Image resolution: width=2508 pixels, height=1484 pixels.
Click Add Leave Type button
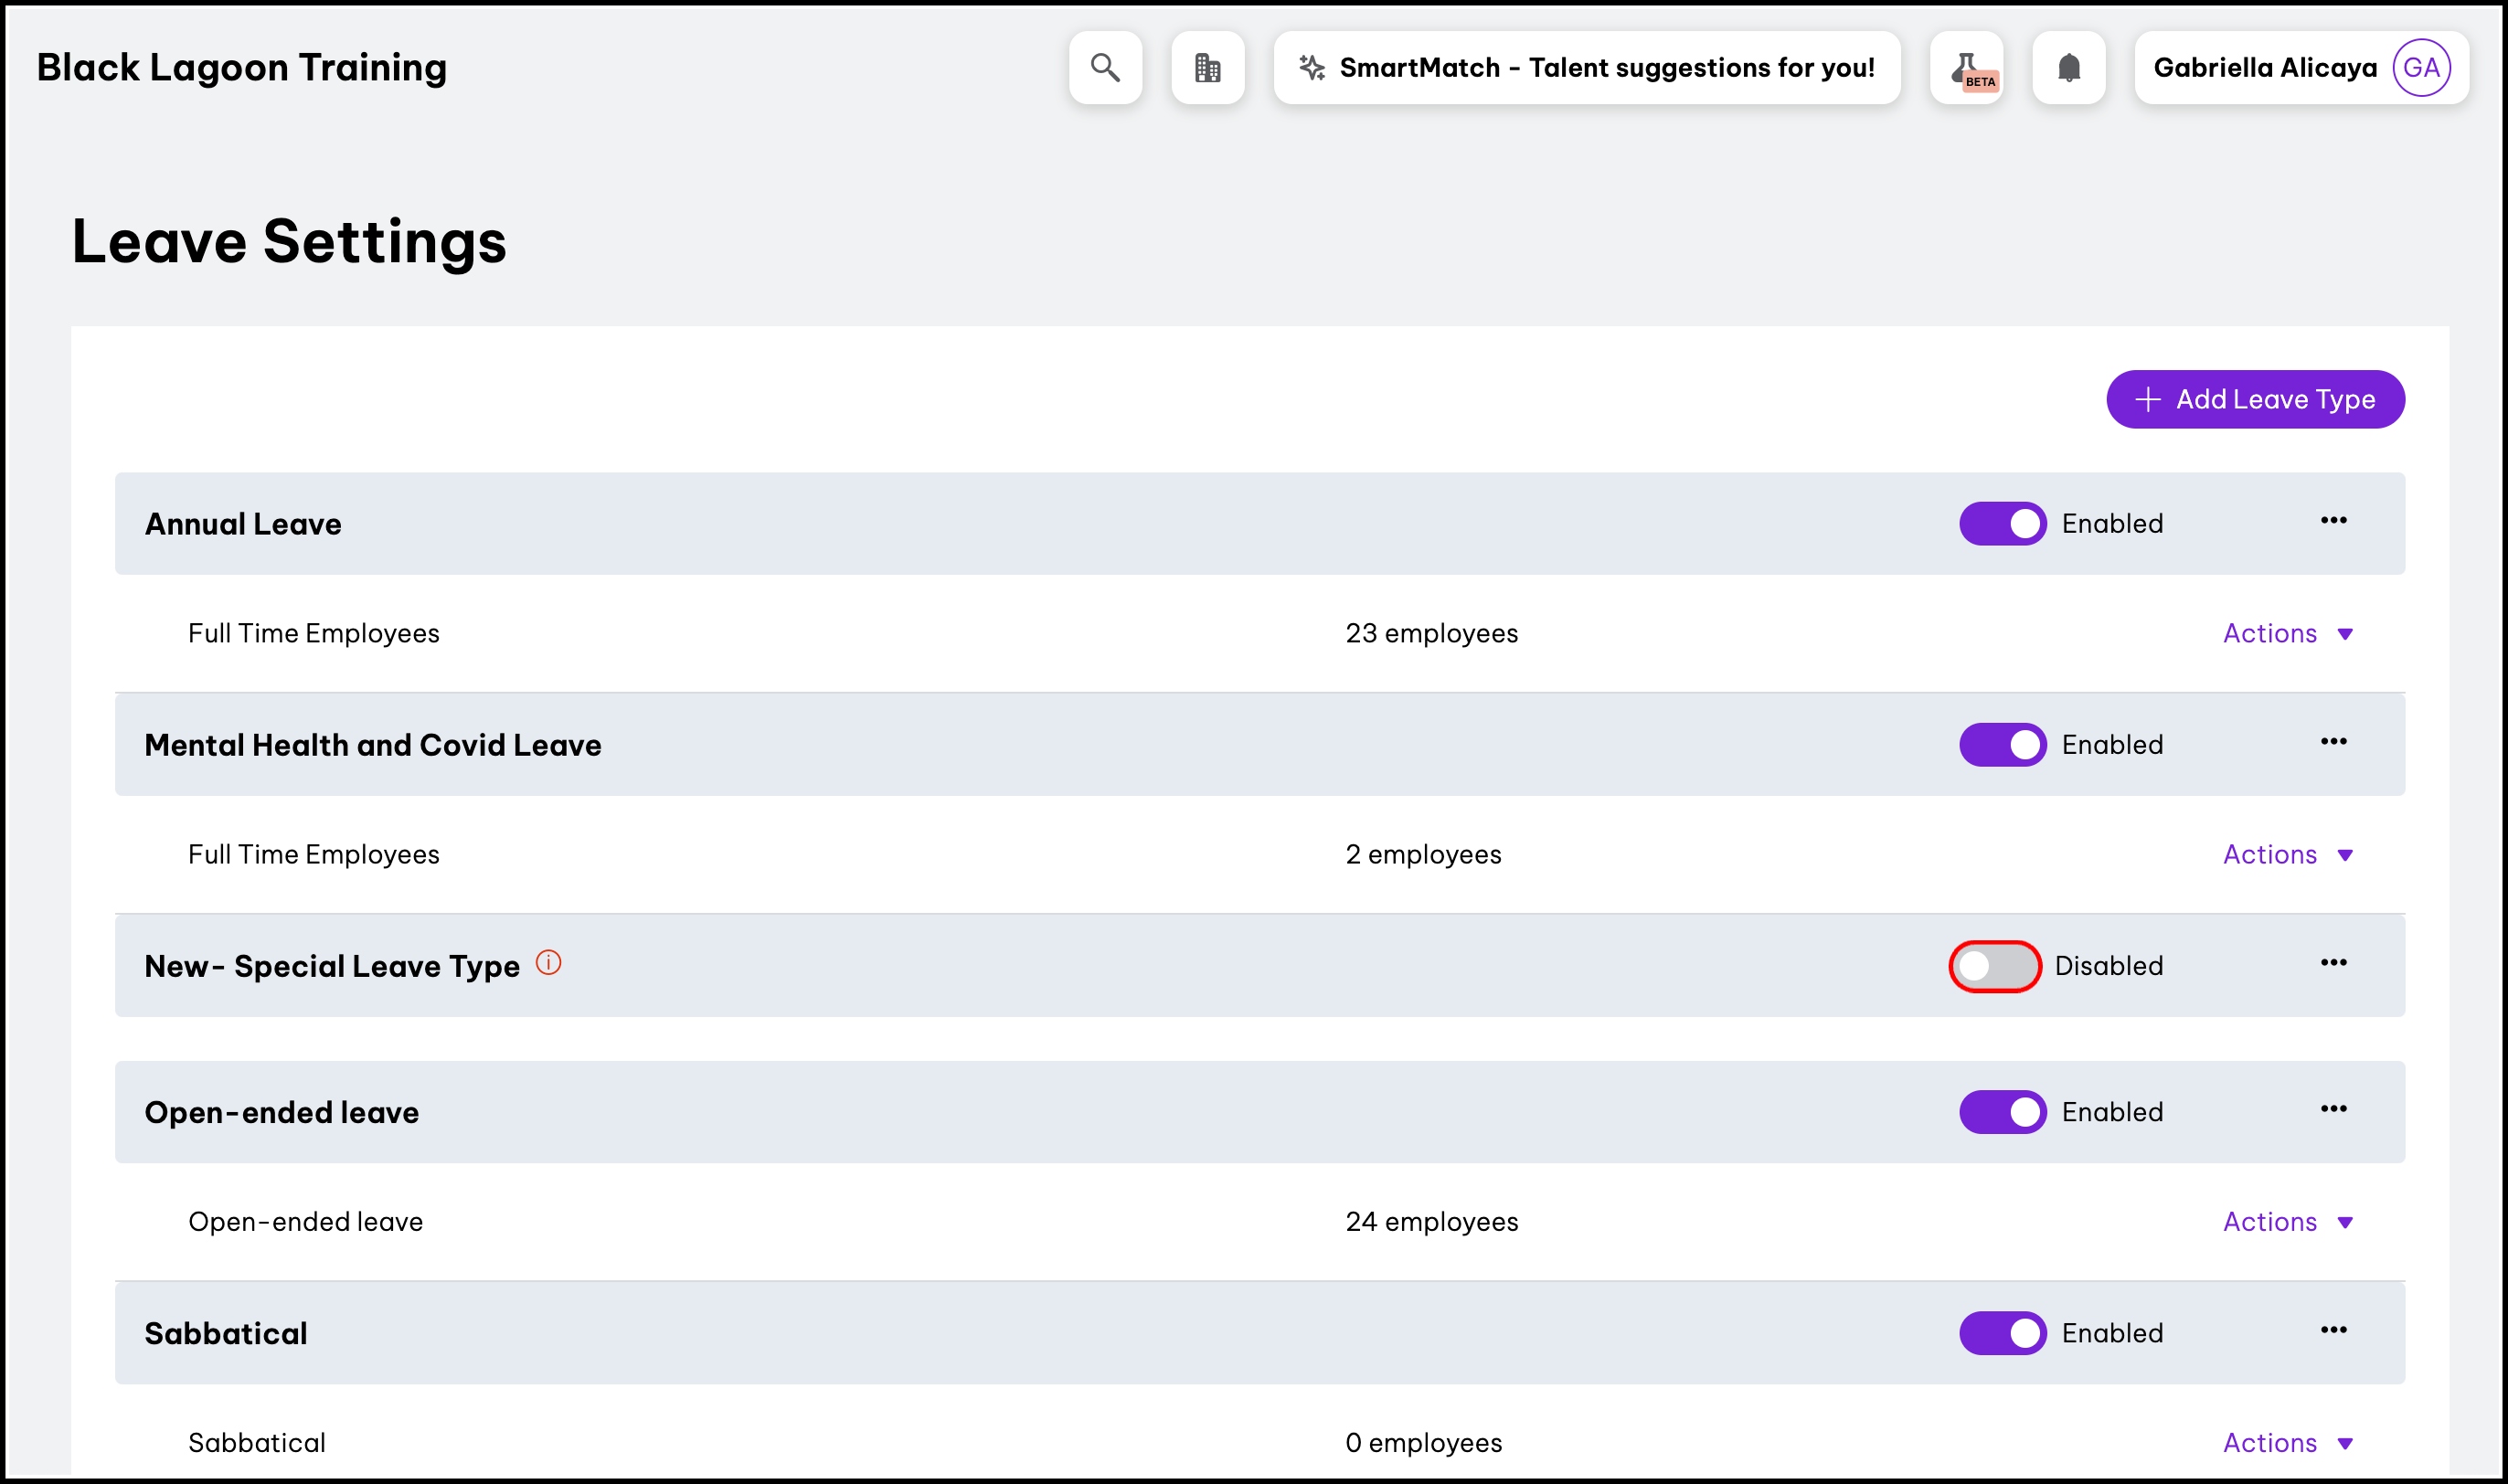pyautogui.click(x=2255, y=399)
